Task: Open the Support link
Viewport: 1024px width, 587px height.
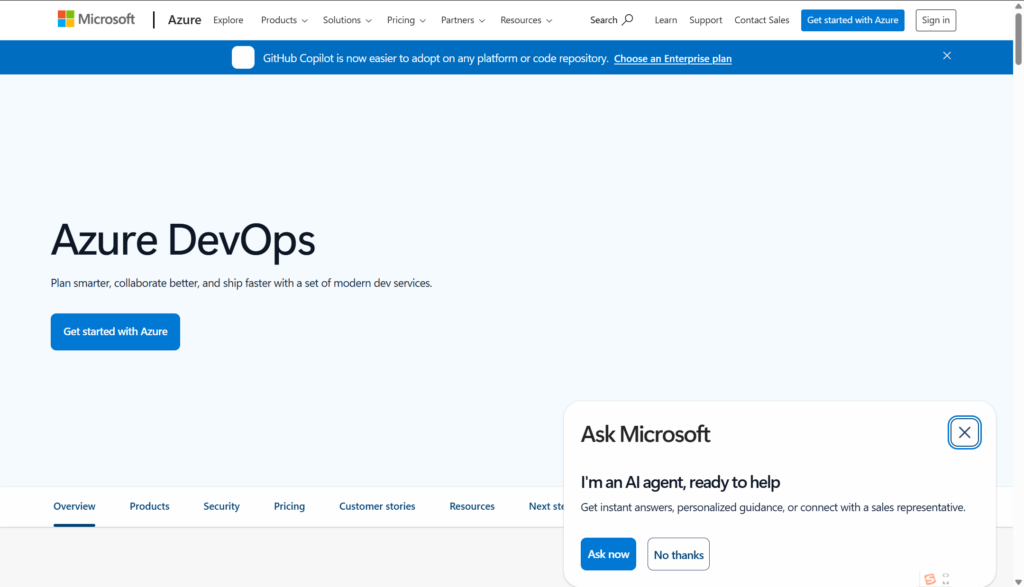Action: [705, 20]
